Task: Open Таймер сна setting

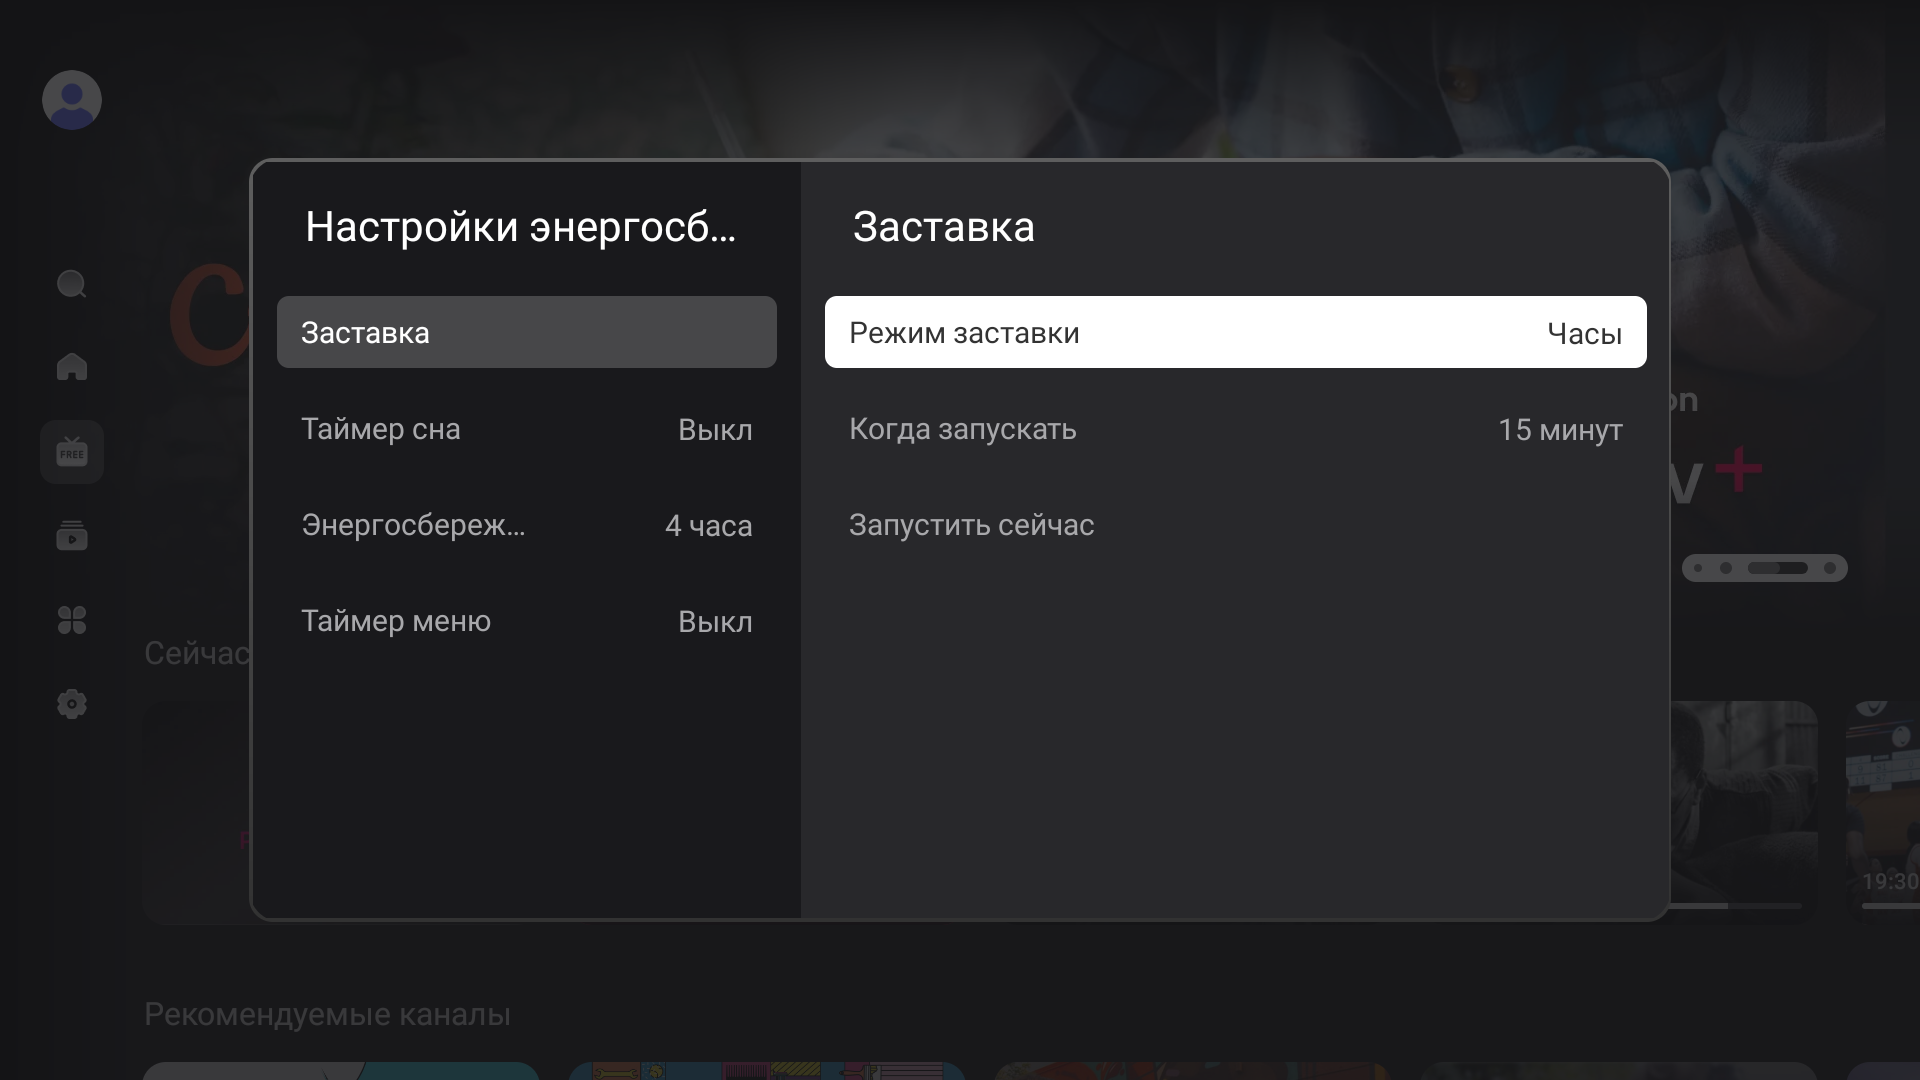Action: (x=526, y=429)
